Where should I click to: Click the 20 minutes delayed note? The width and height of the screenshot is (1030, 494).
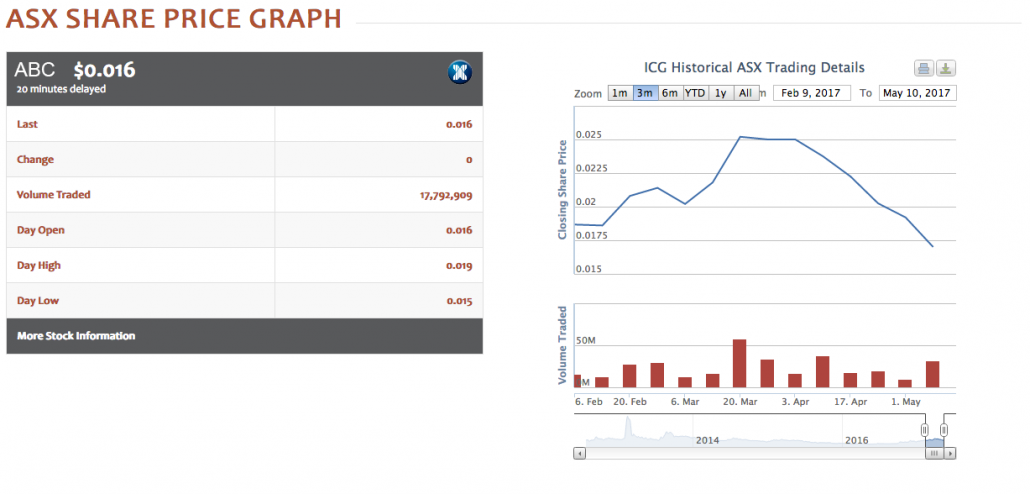click(61, 89)
